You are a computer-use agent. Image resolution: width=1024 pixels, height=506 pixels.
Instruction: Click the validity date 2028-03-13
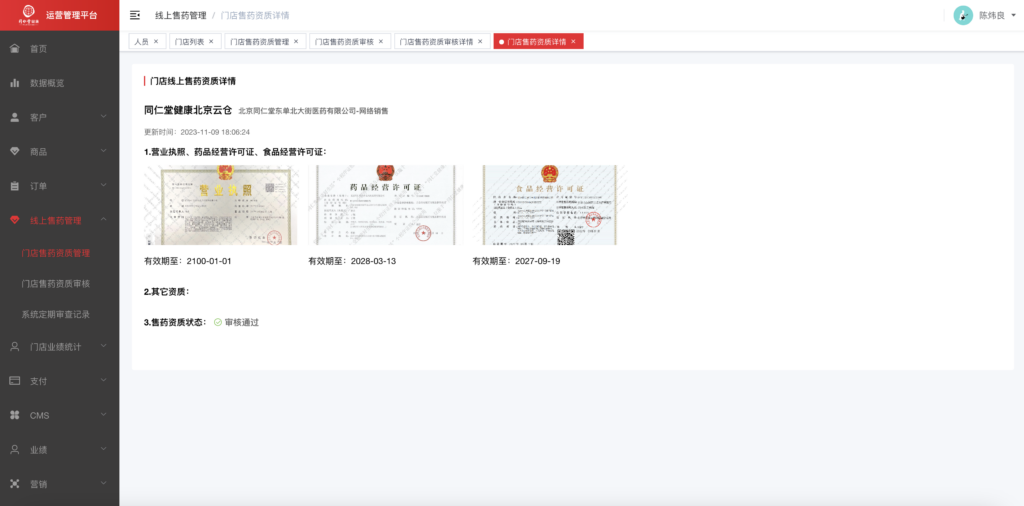[374, 261]
